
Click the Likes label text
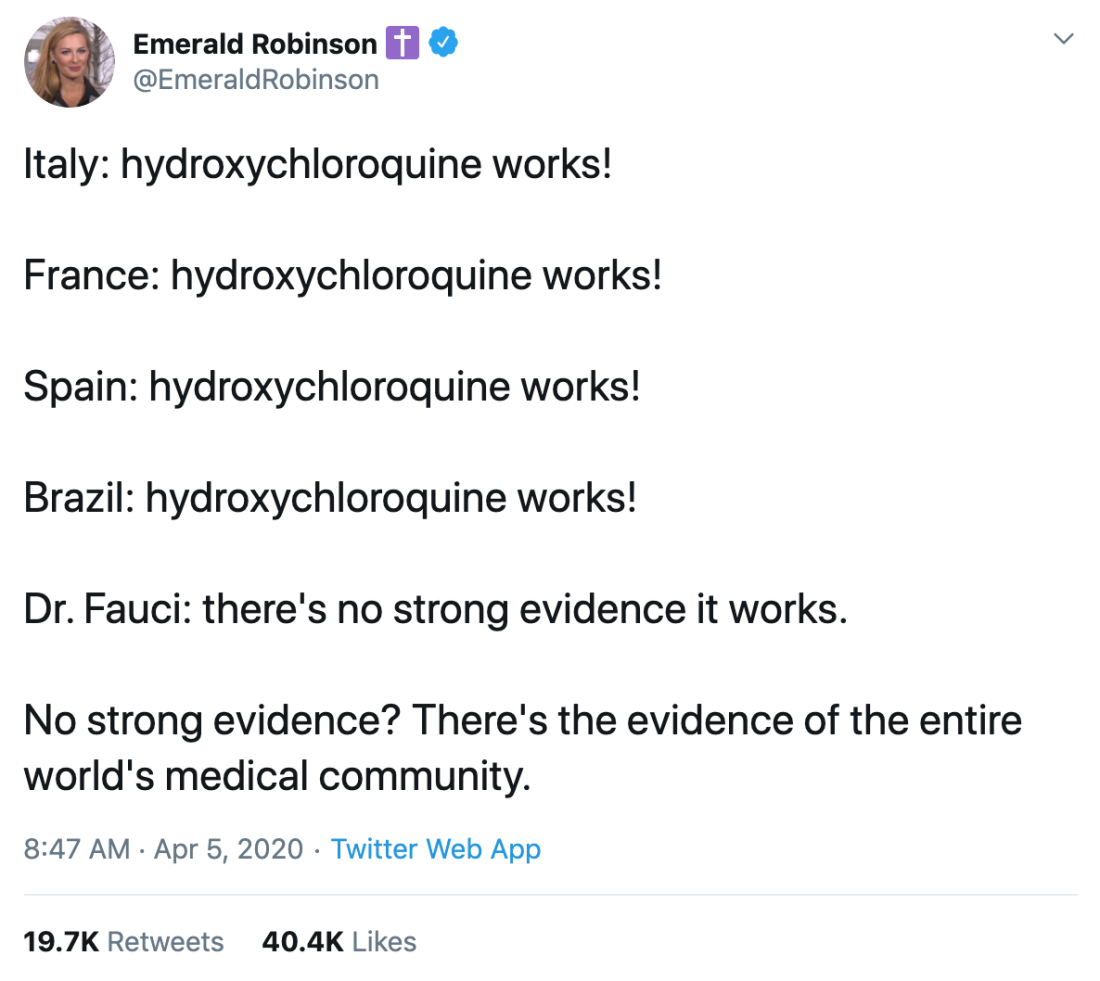(384, 942)
